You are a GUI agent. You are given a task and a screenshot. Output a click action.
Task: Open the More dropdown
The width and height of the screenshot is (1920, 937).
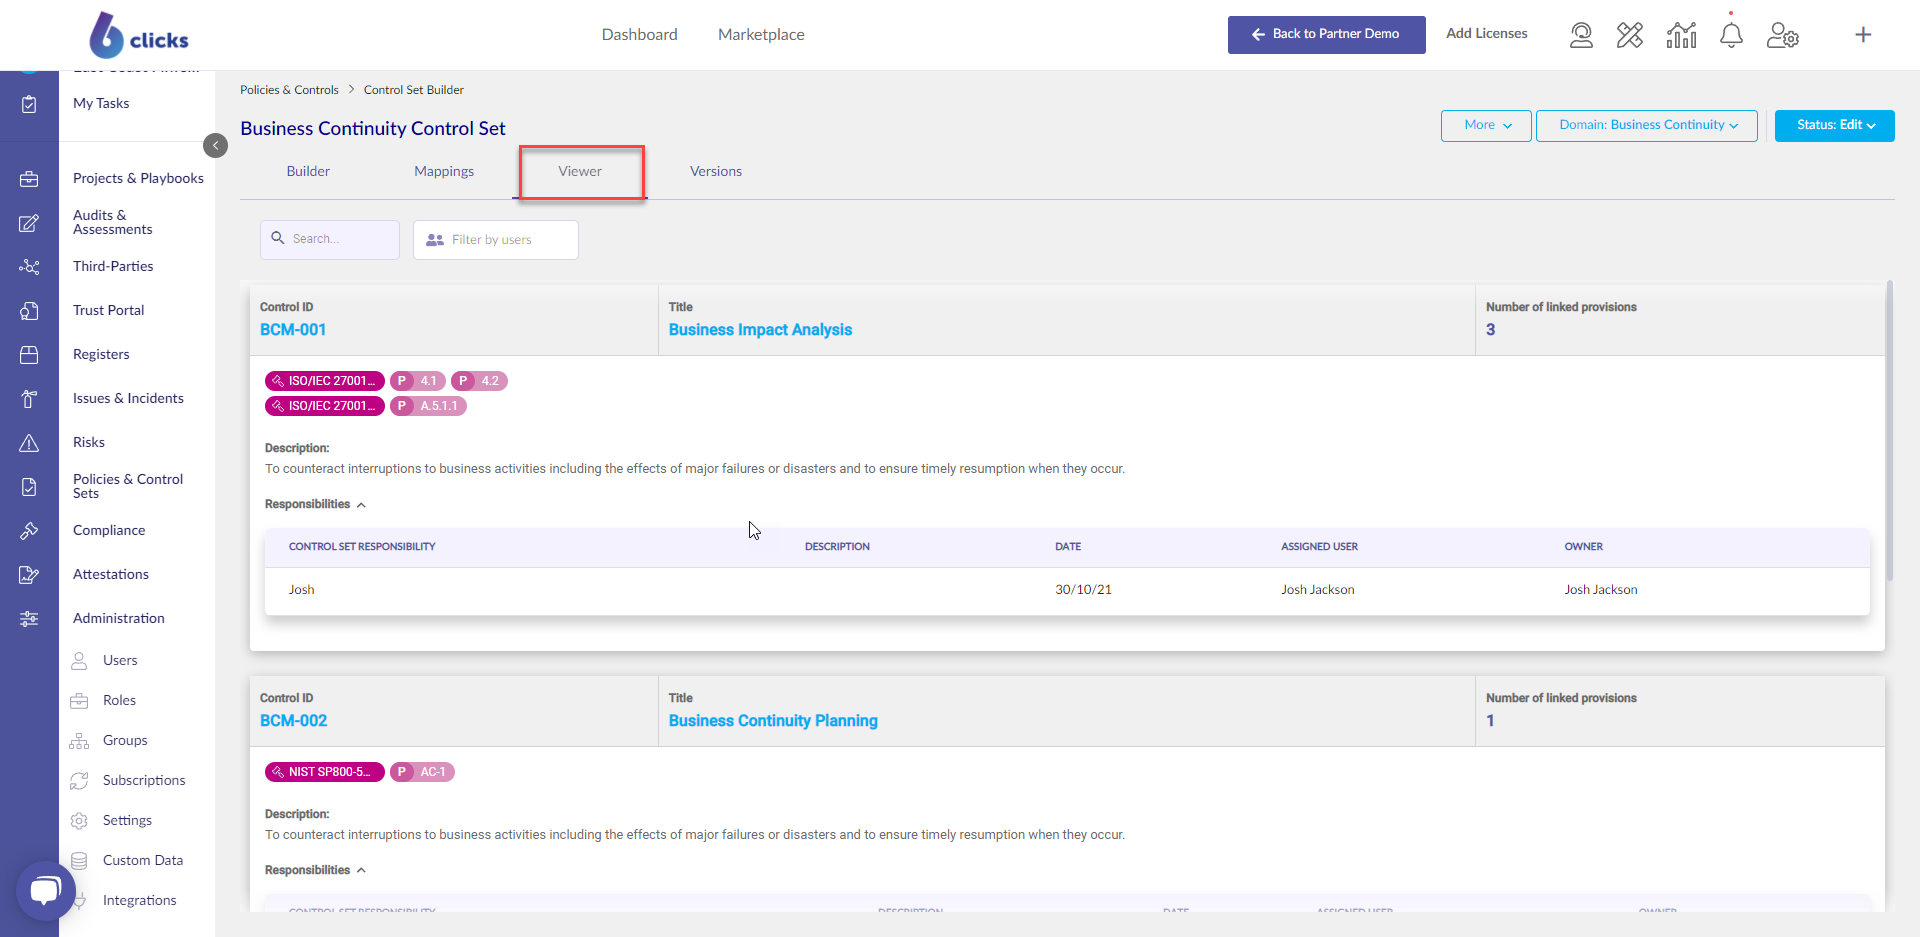tap(1486, 126)
